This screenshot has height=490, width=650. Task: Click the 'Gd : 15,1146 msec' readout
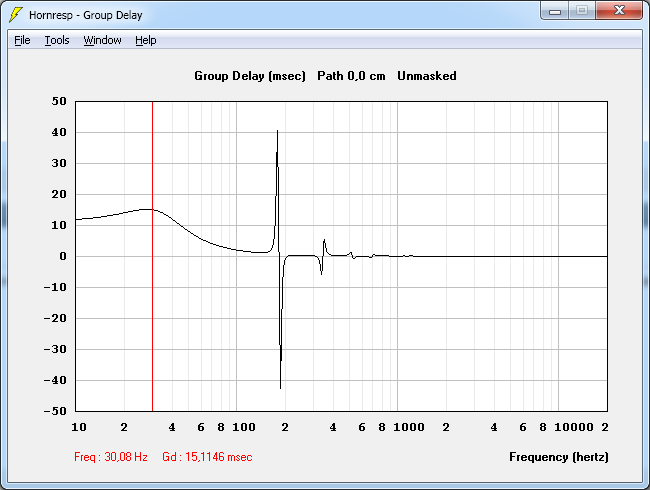coord(207,457)
